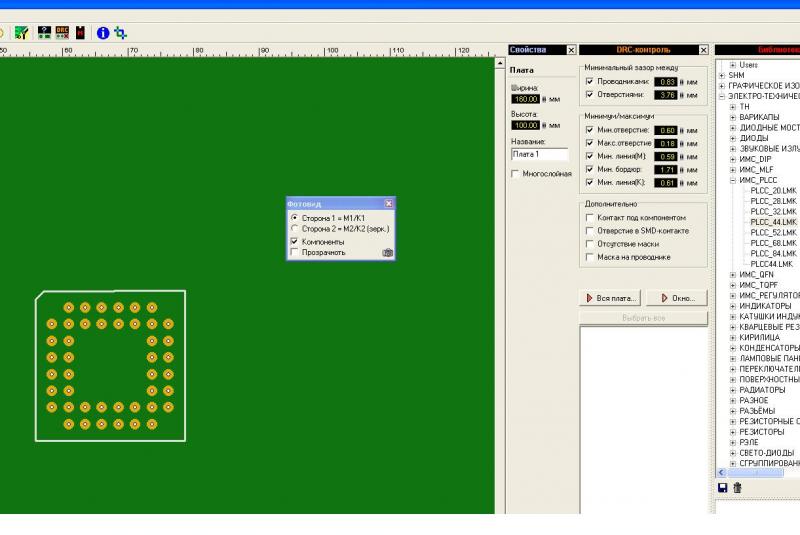Click the save floppy icon below library
Image resolution: width=800 pixels, height=535 pixels.
tap(723, 487)
